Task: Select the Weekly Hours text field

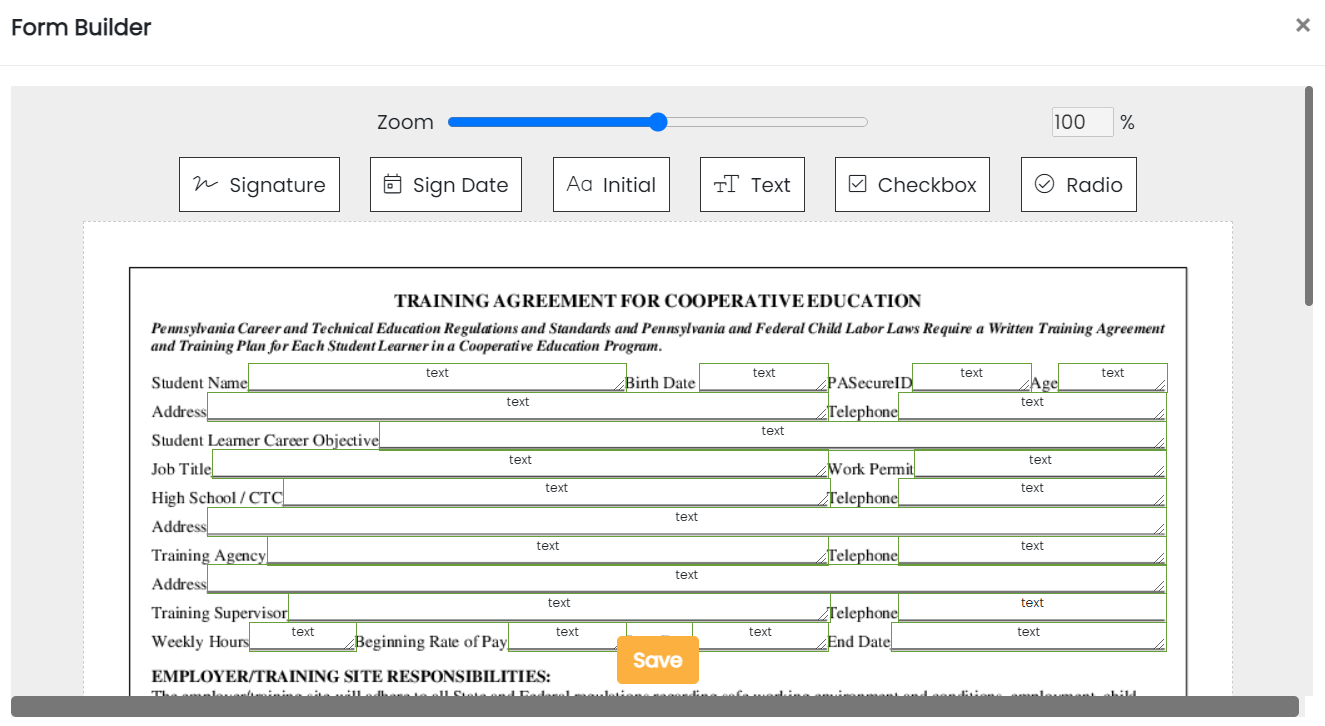Action: (x=303, y=636)
